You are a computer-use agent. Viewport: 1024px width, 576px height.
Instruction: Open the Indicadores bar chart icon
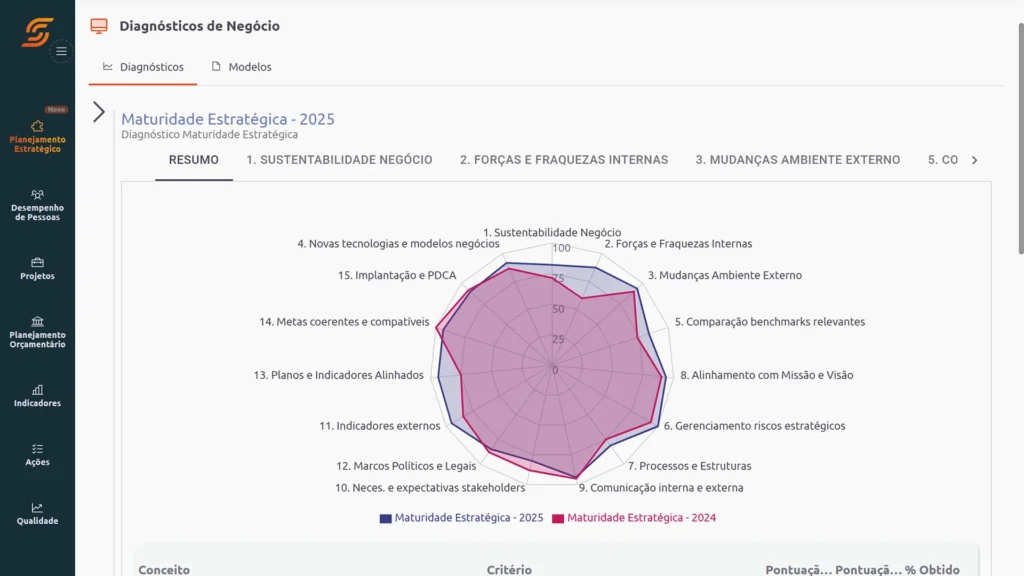tap(37, 390)
